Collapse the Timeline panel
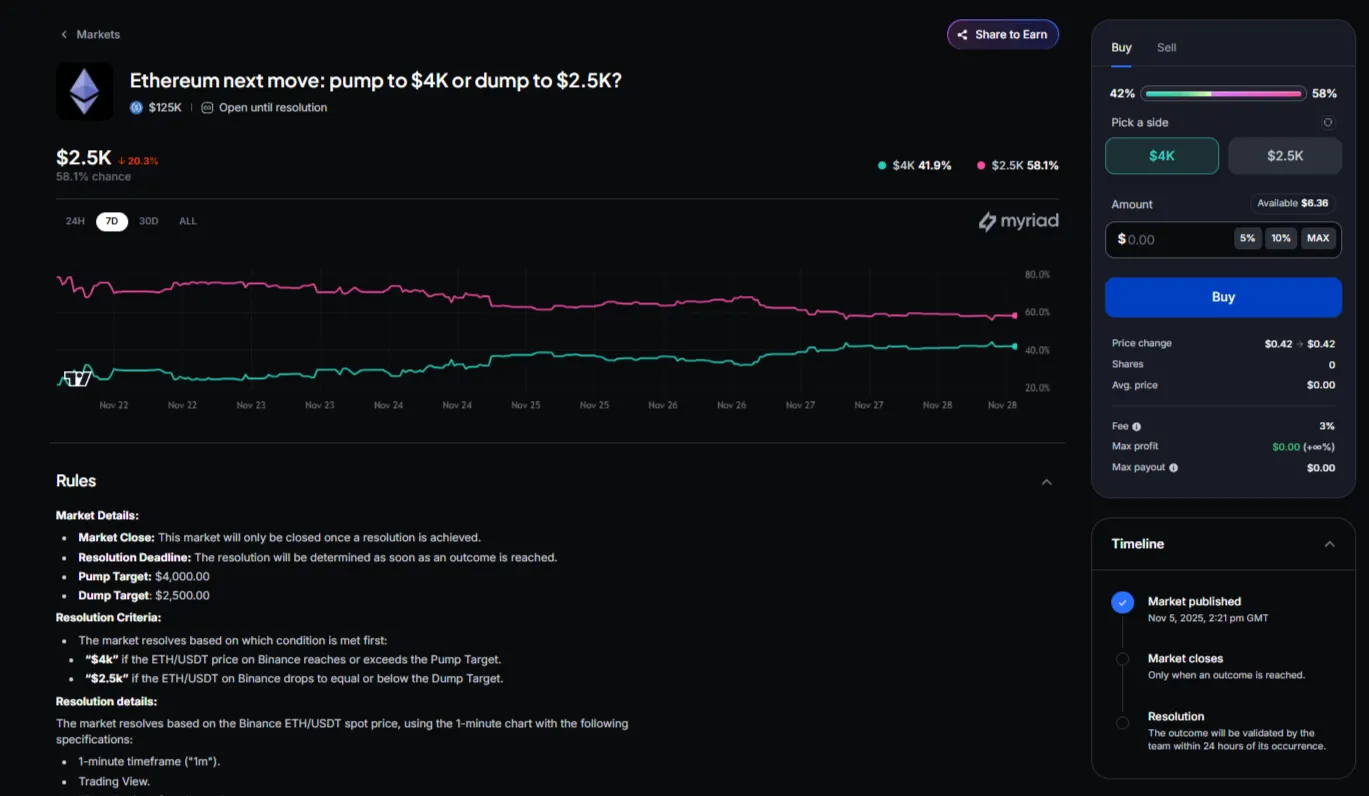The image size is (1369, 796). coord(1329,544)
